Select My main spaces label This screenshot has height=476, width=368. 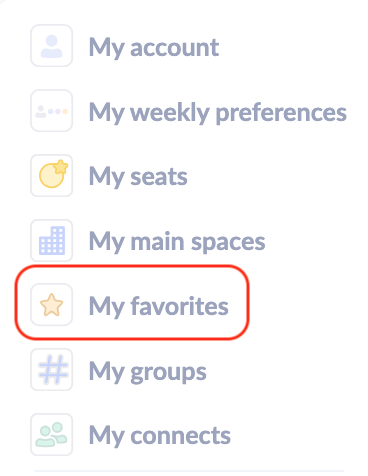tap(177, 242)
